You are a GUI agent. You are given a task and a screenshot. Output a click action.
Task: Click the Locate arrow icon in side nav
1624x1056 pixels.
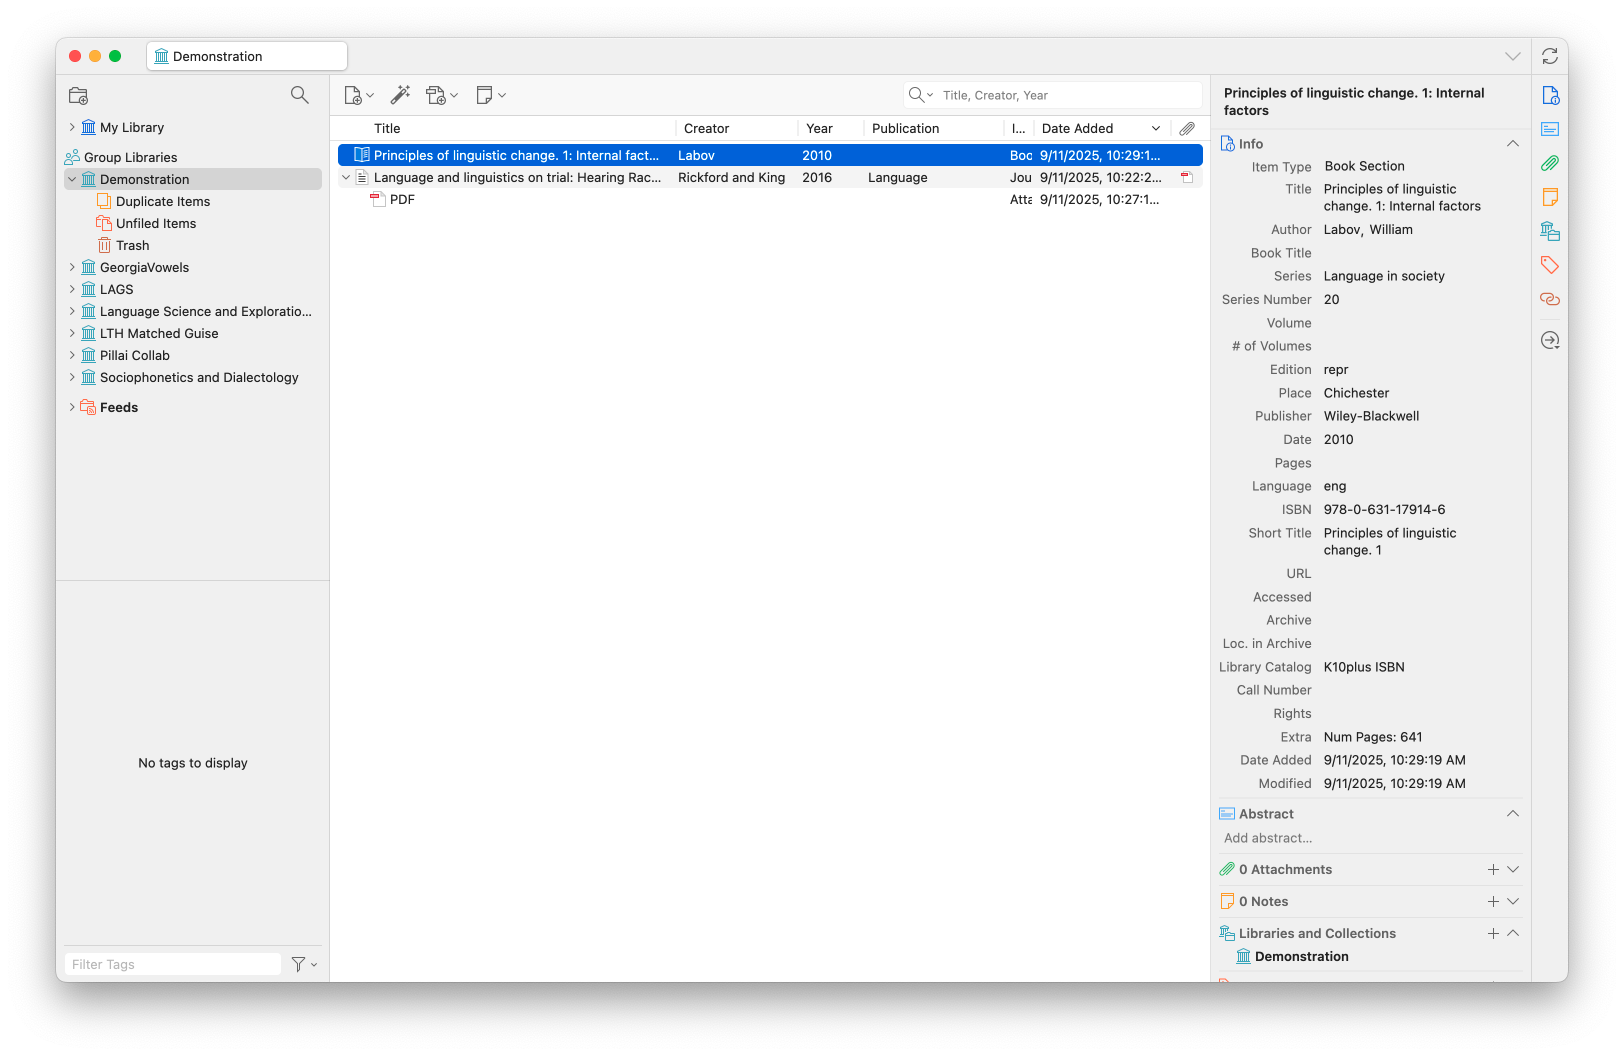coord(1549,340)
